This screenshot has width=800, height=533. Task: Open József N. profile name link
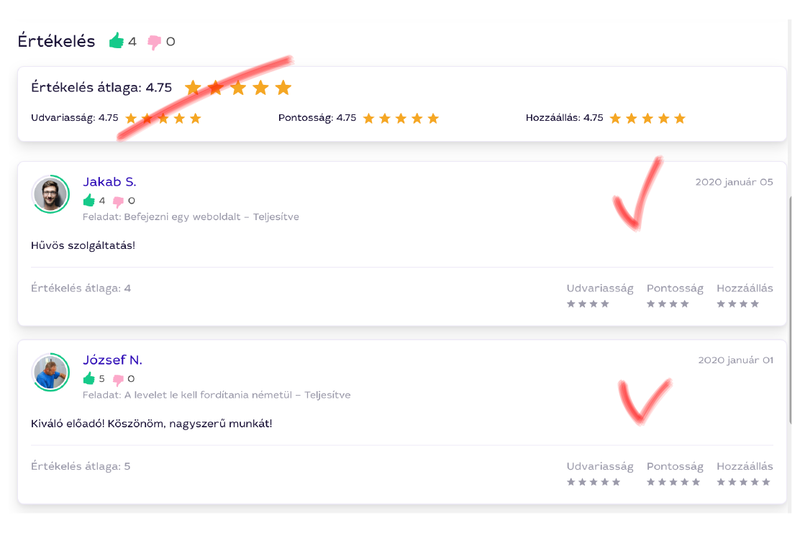coord(112,360)
